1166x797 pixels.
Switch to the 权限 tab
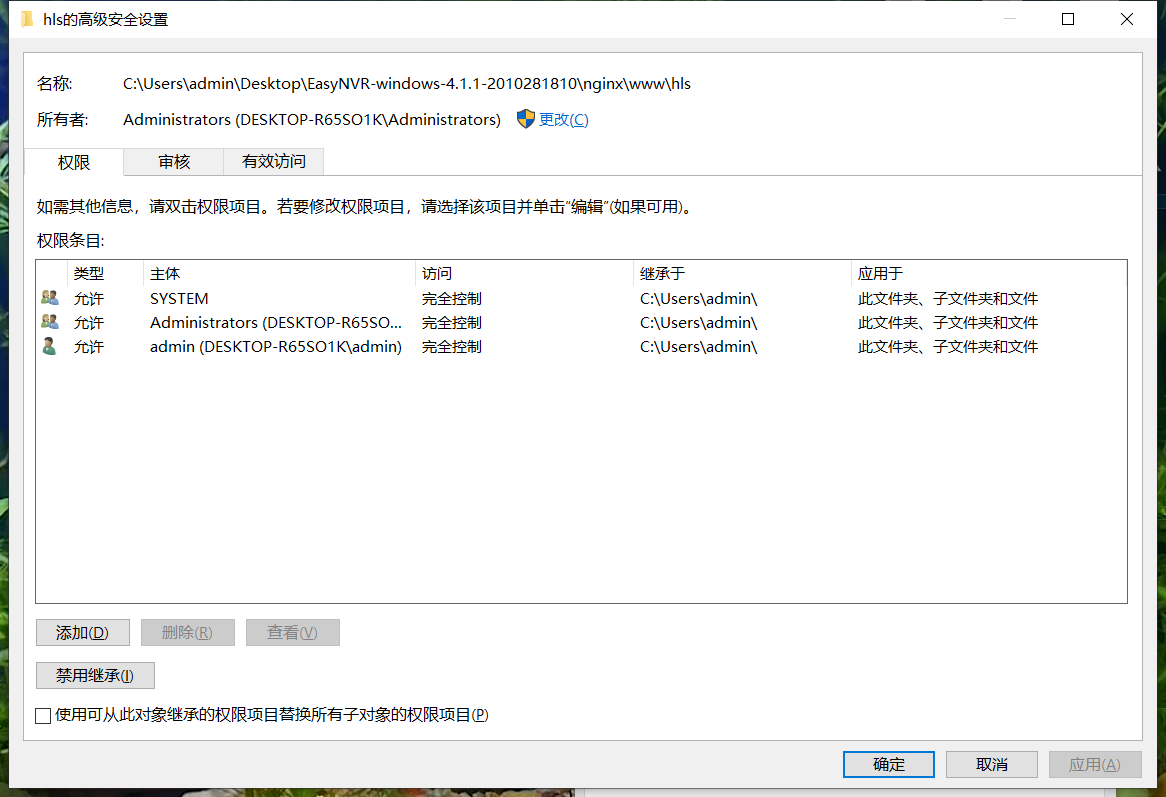[x=74, y=162]
